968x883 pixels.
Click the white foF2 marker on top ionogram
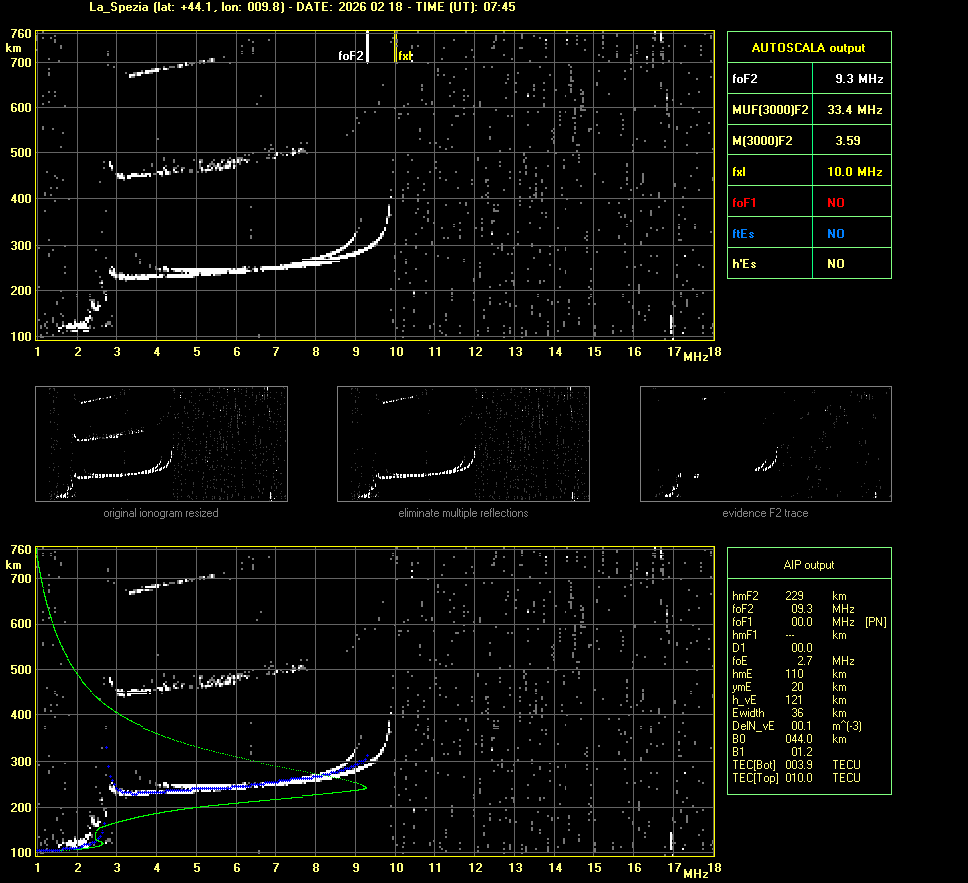(x=367, y=47)
